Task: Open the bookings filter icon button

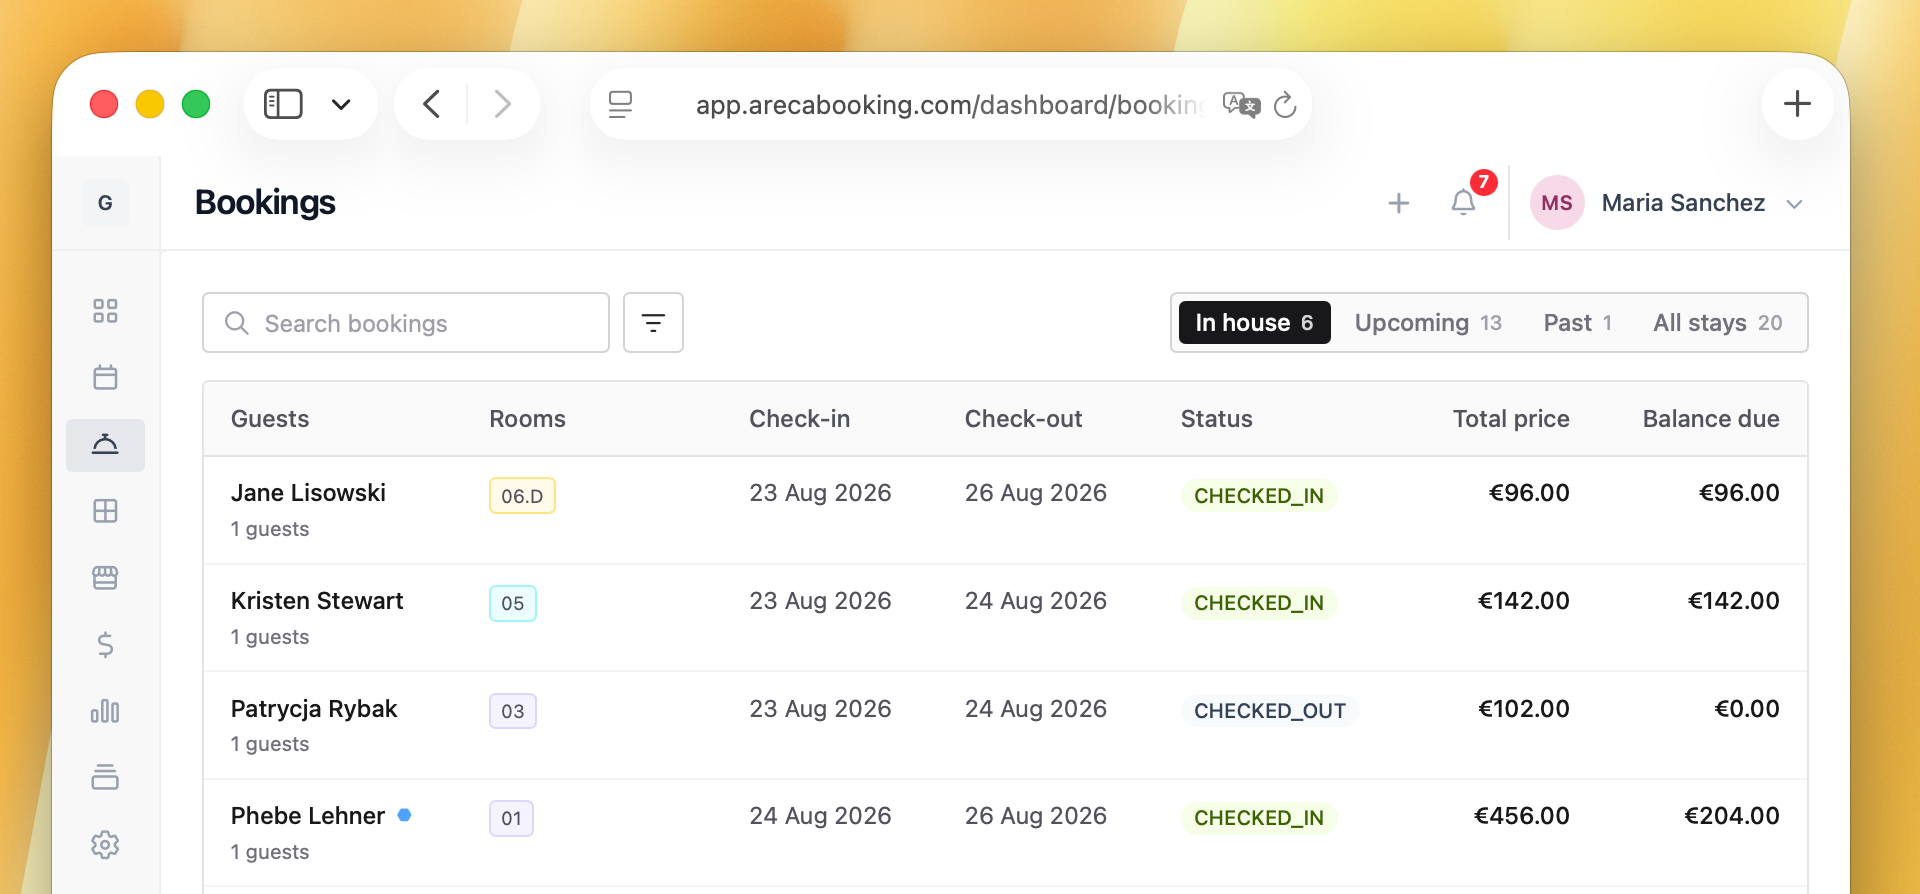Action: click(x=653, y=322)
